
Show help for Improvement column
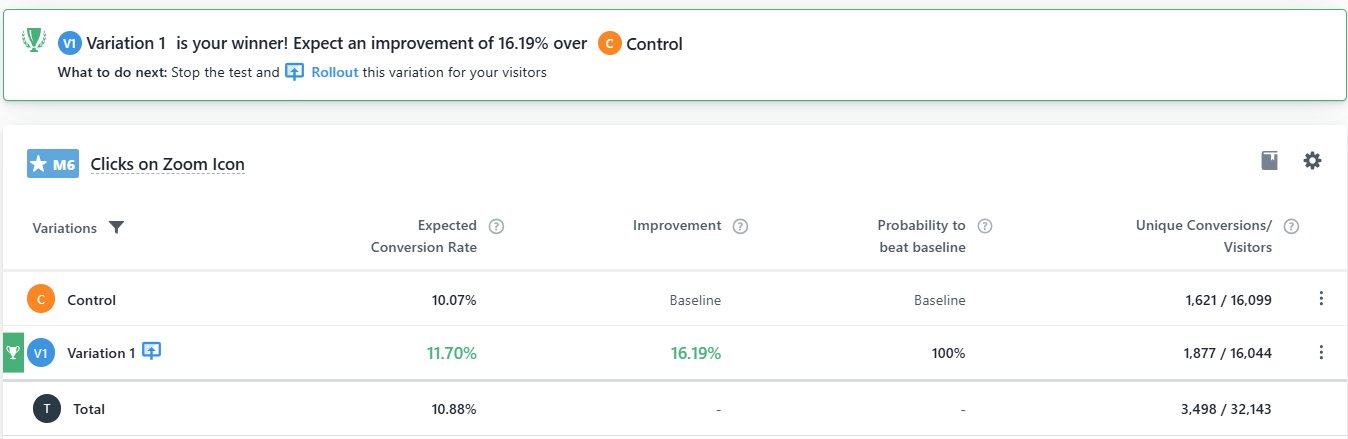pos(740,226)
